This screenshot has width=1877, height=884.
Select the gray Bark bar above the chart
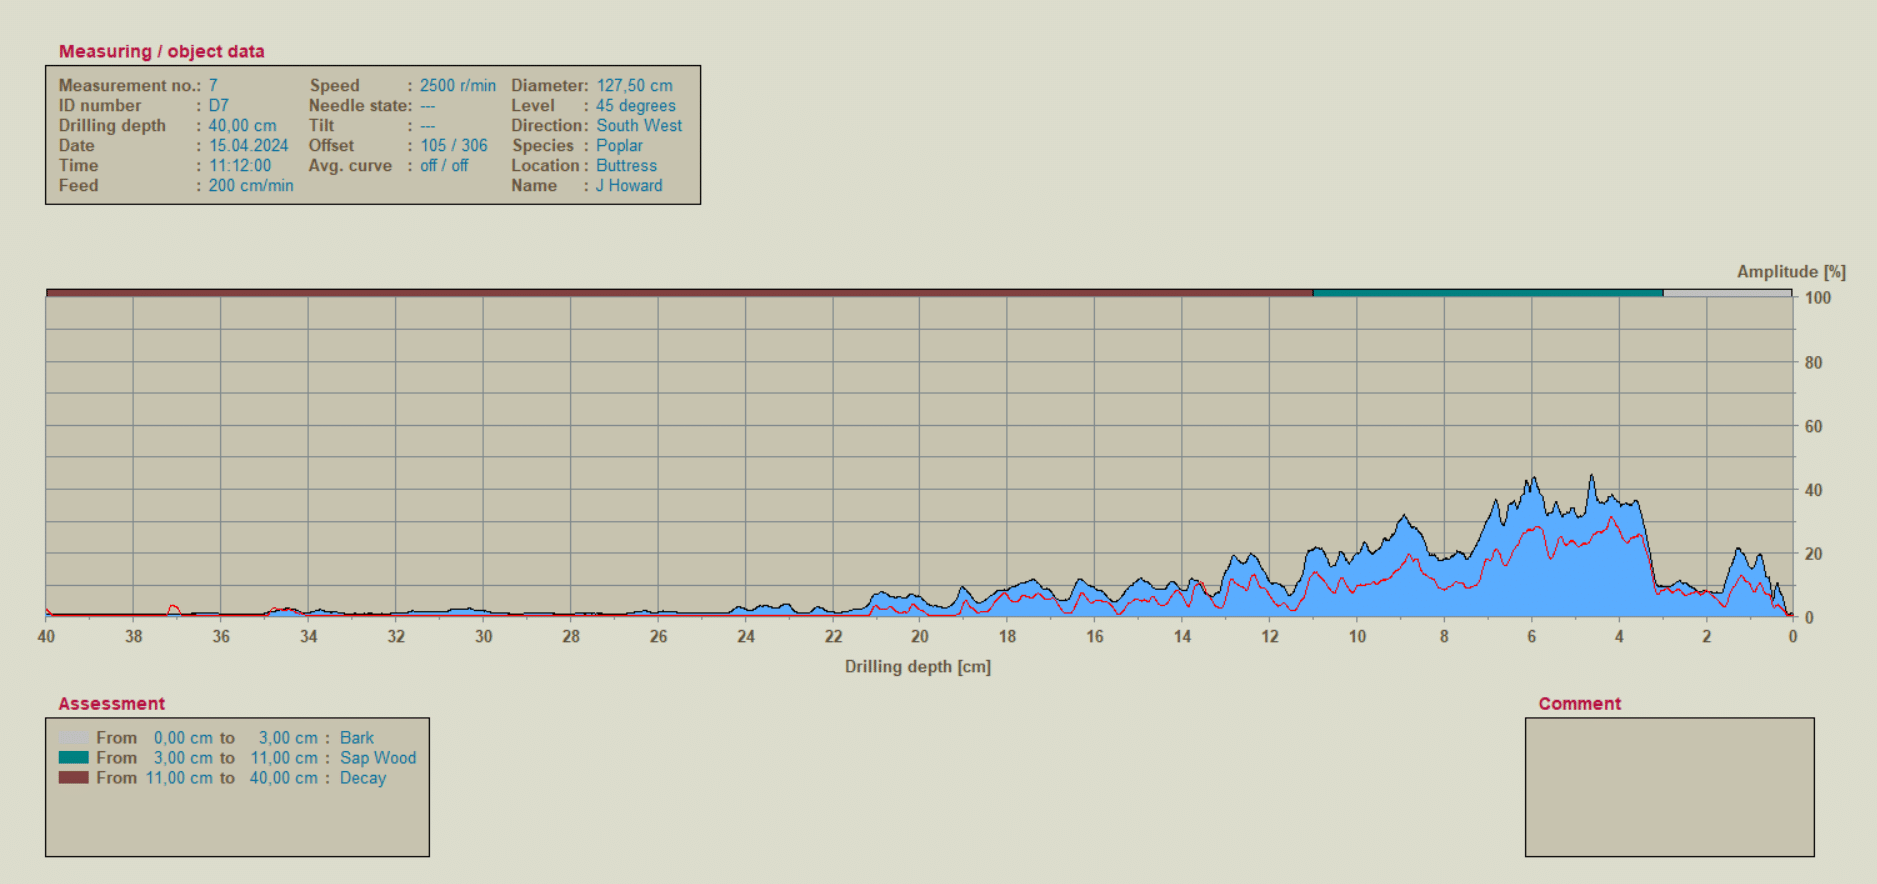point(1727,293)
